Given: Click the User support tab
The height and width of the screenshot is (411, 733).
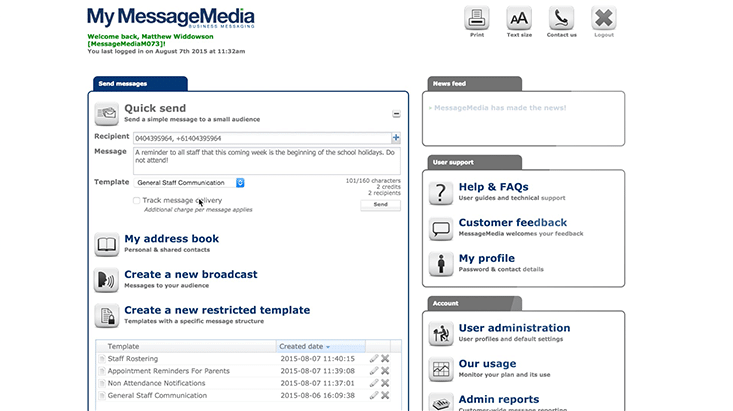Looking at the screenshot, I should (474, 162).
